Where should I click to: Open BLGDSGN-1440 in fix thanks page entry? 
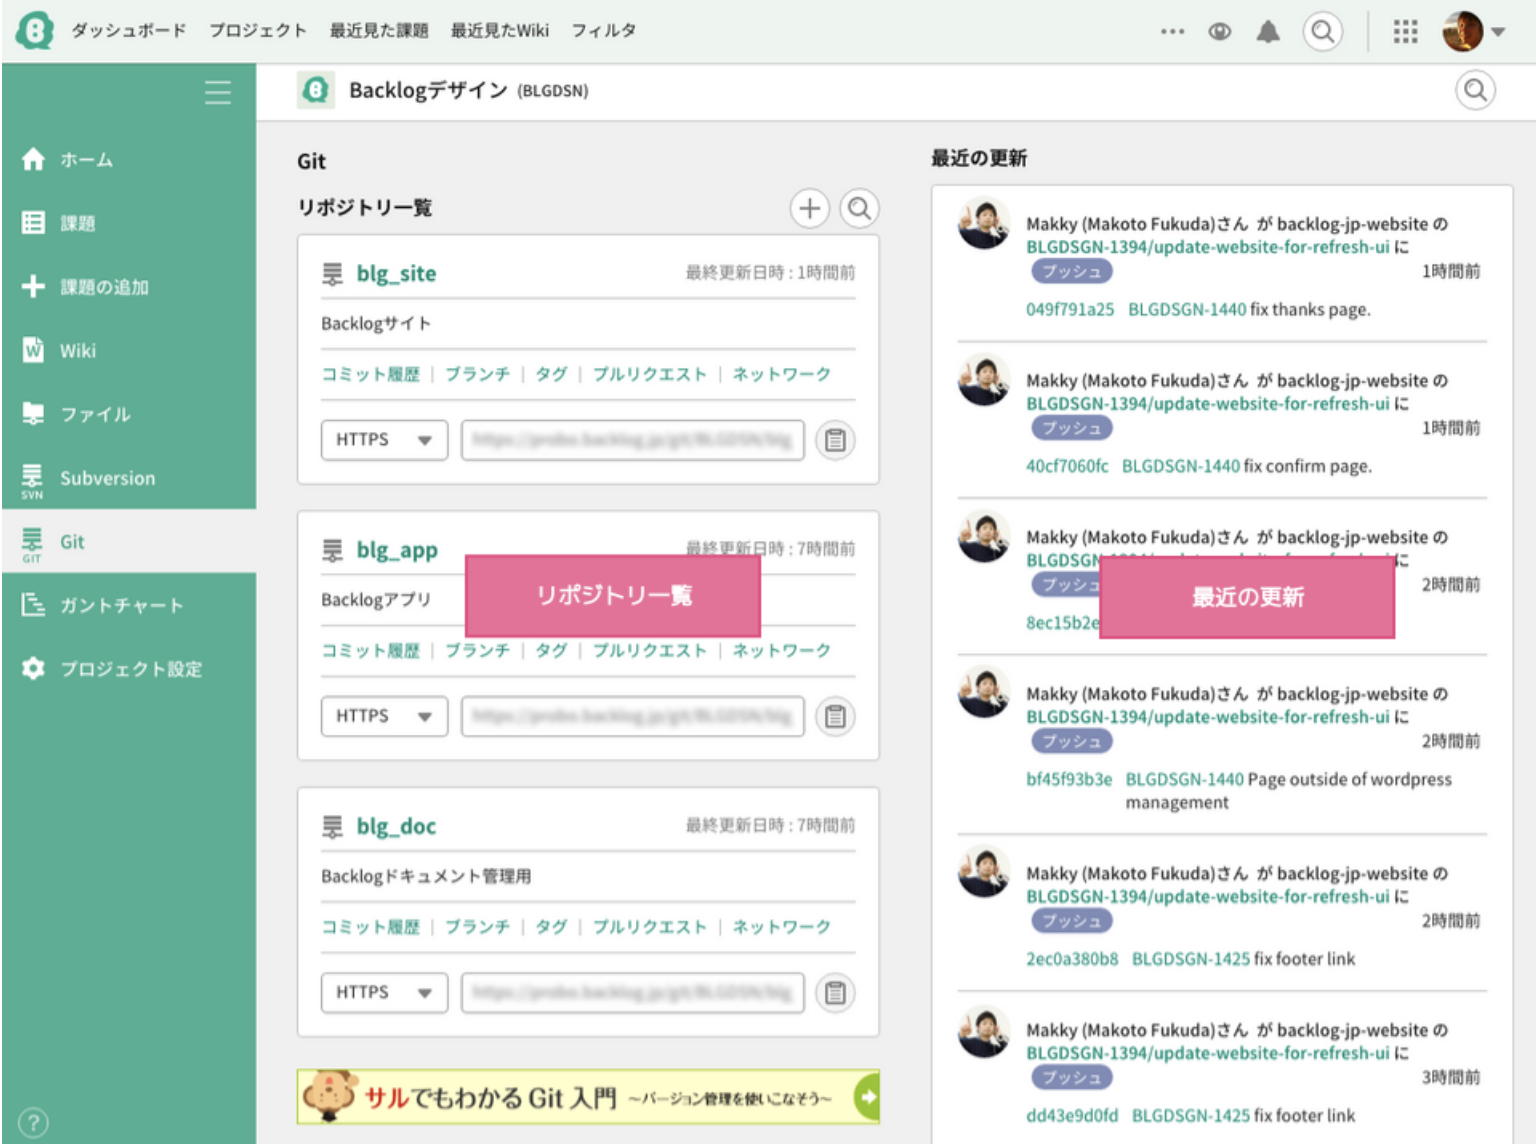(1187, 310)
